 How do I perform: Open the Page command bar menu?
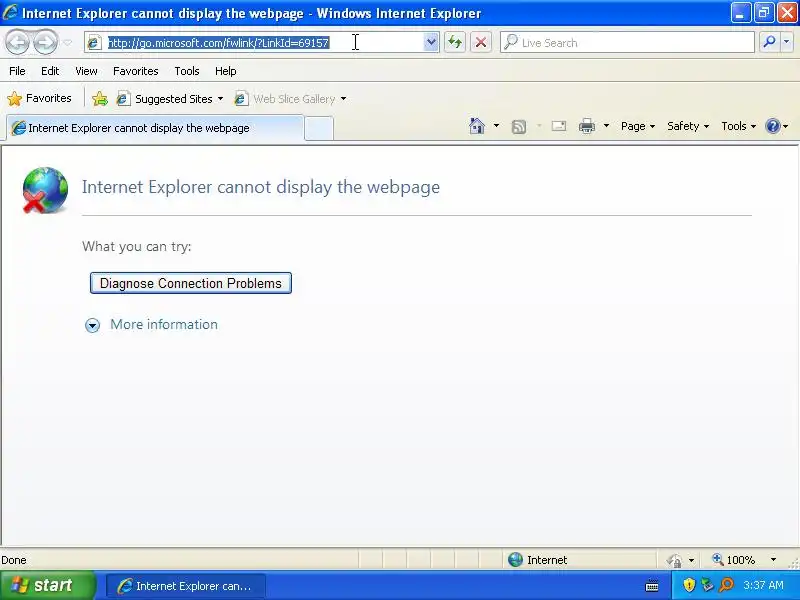[638, 126]
